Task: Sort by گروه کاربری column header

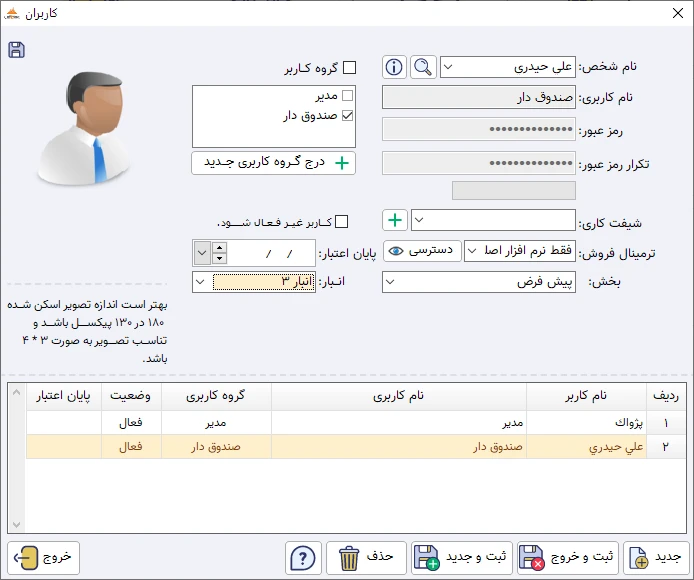Action: [216, 396]
